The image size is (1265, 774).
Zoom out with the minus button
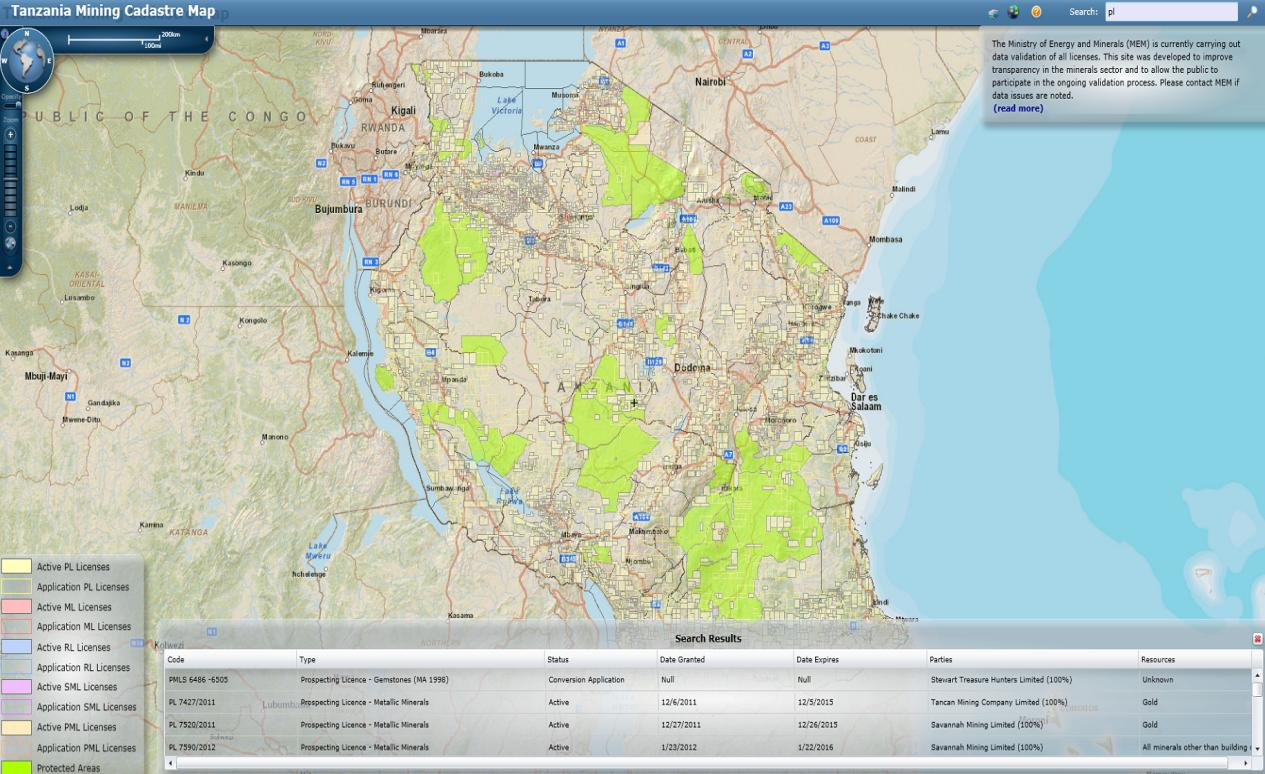pyautogui.click(x=10, y=225)
